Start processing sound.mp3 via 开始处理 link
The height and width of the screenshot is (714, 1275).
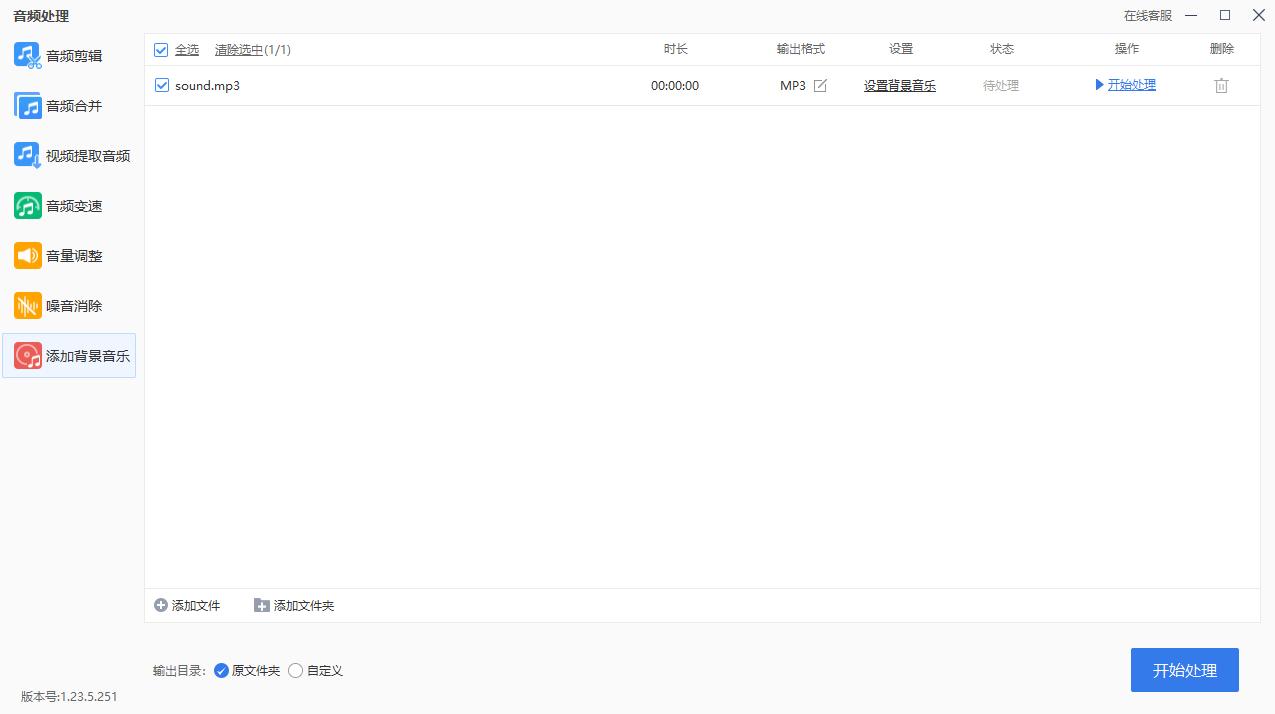pos(1131,85)
